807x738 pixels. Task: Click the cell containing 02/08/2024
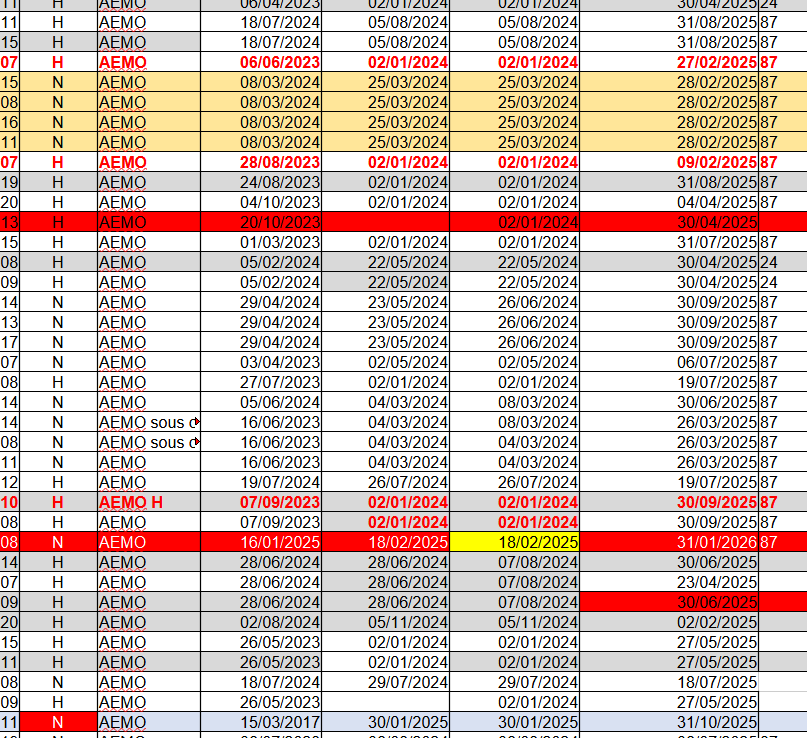(280, 622)
